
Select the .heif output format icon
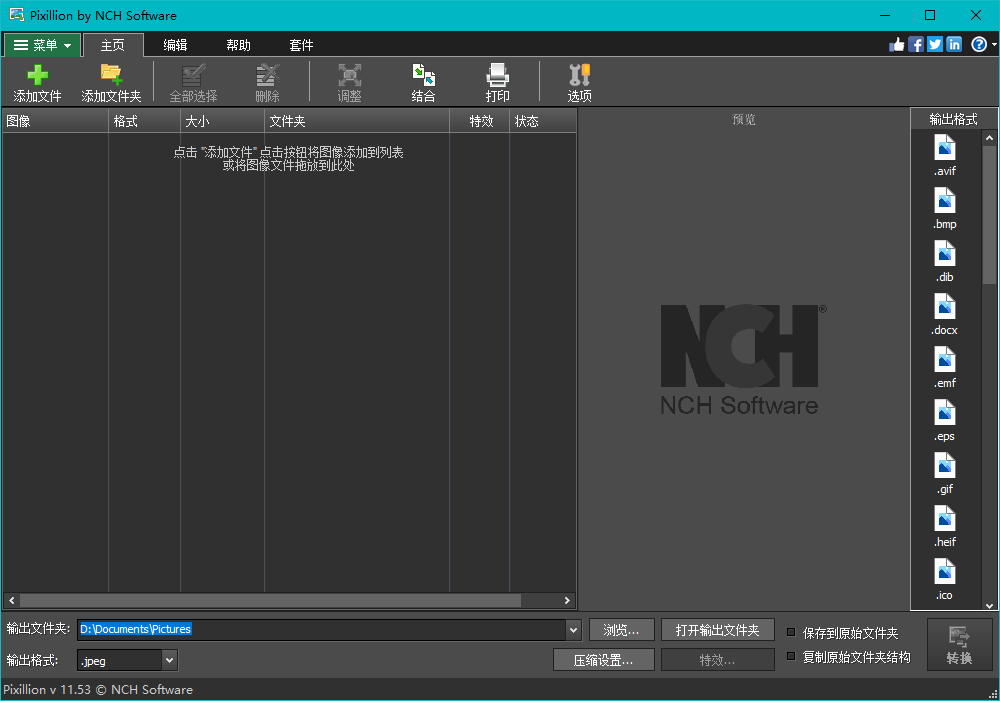coord(945,519)
